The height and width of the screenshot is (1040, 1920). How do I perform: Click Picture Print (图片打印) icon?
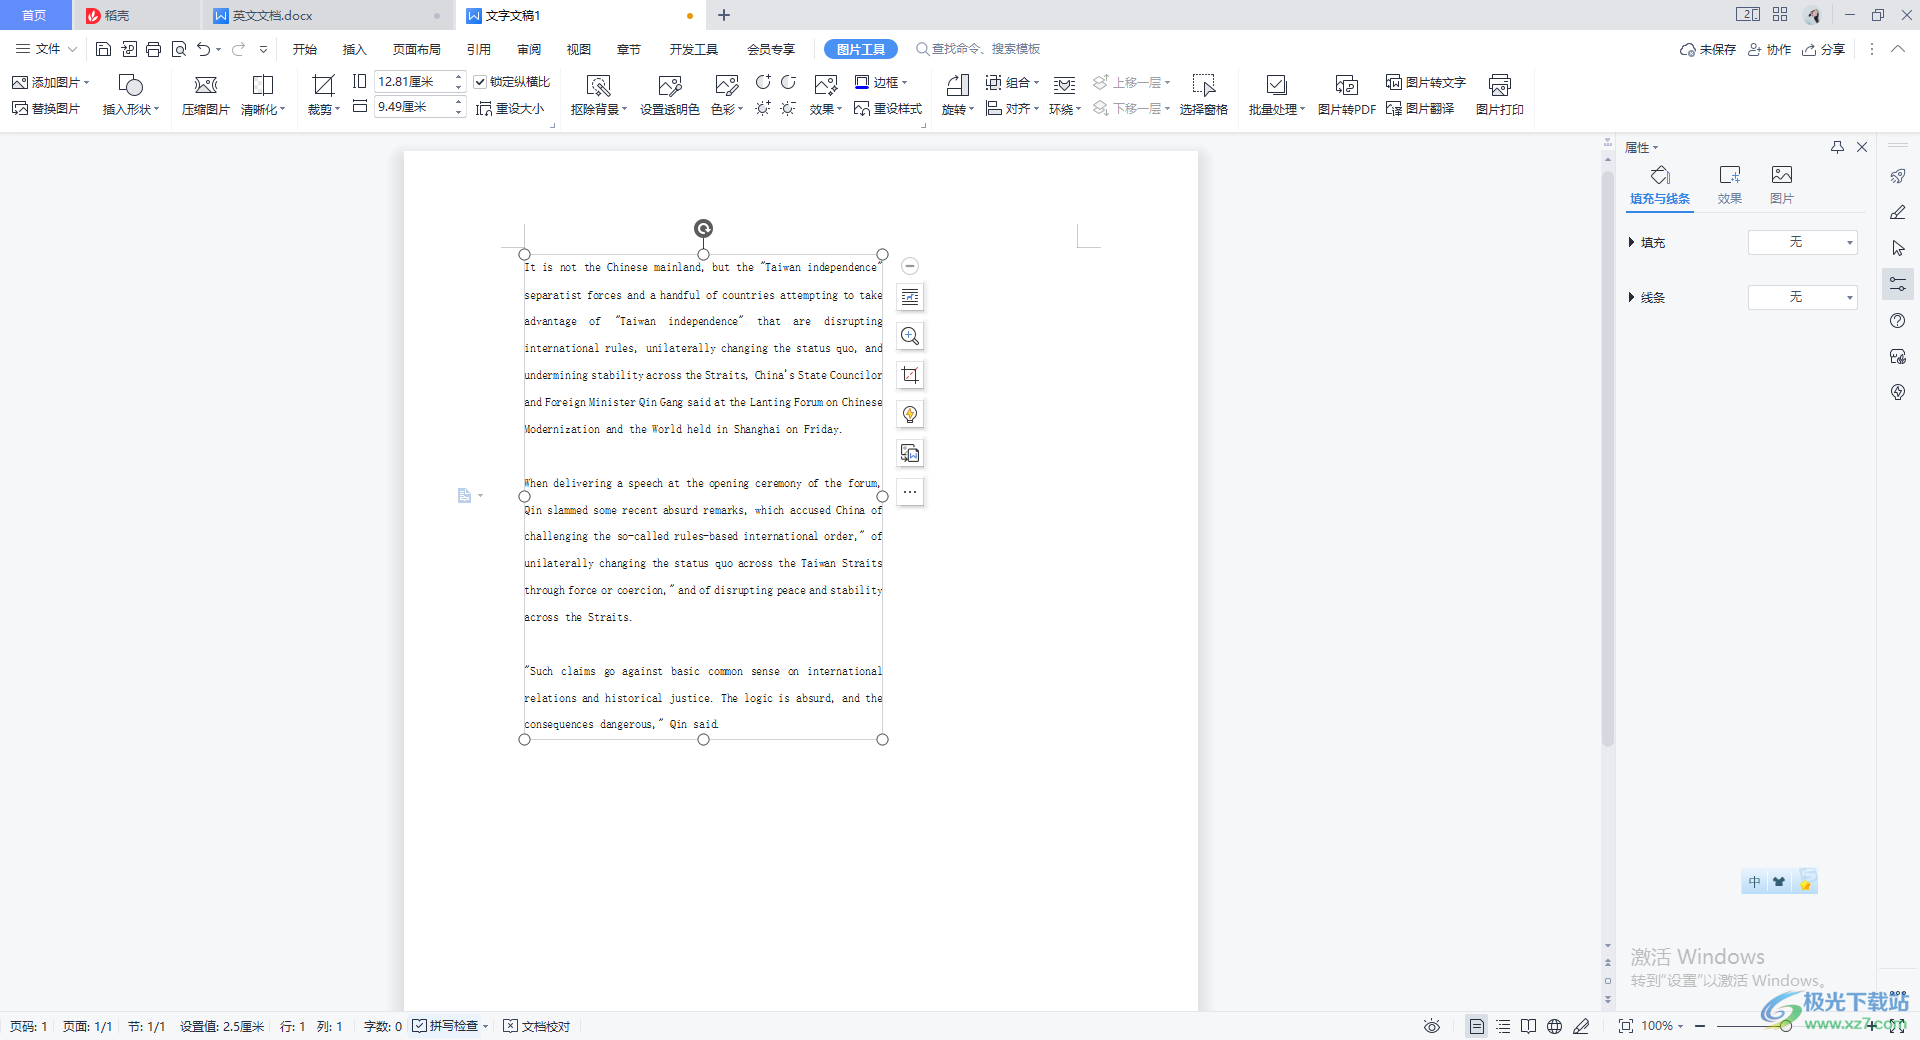click(1499, 96)
